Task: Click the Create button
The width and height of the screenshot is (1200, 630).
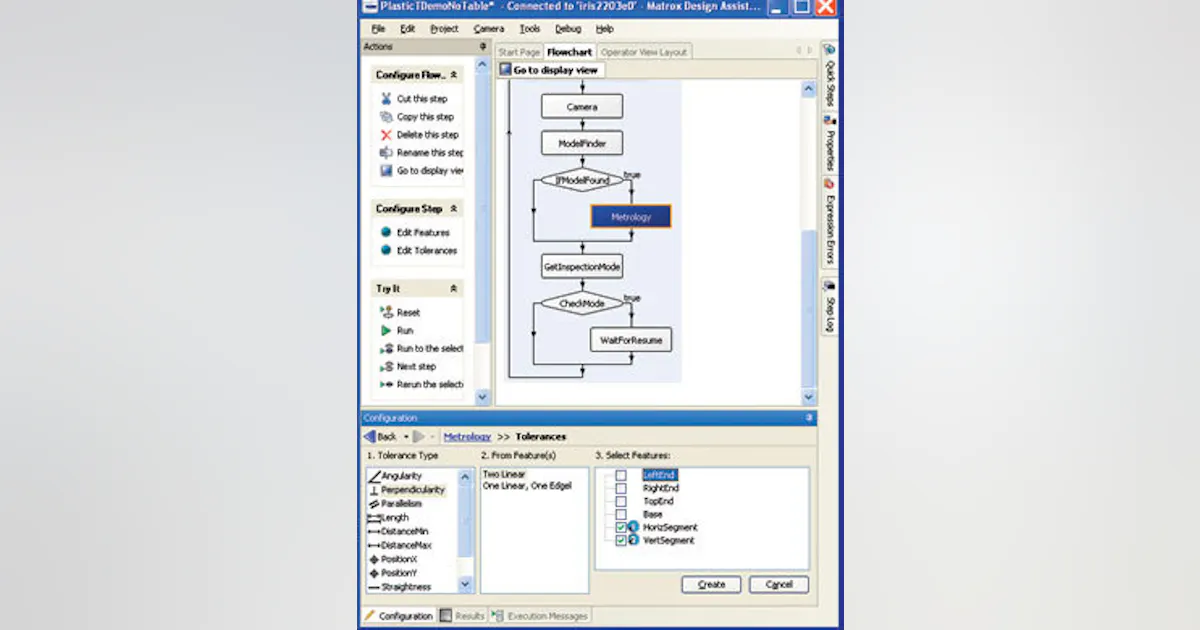Action: tap(711, 585)
